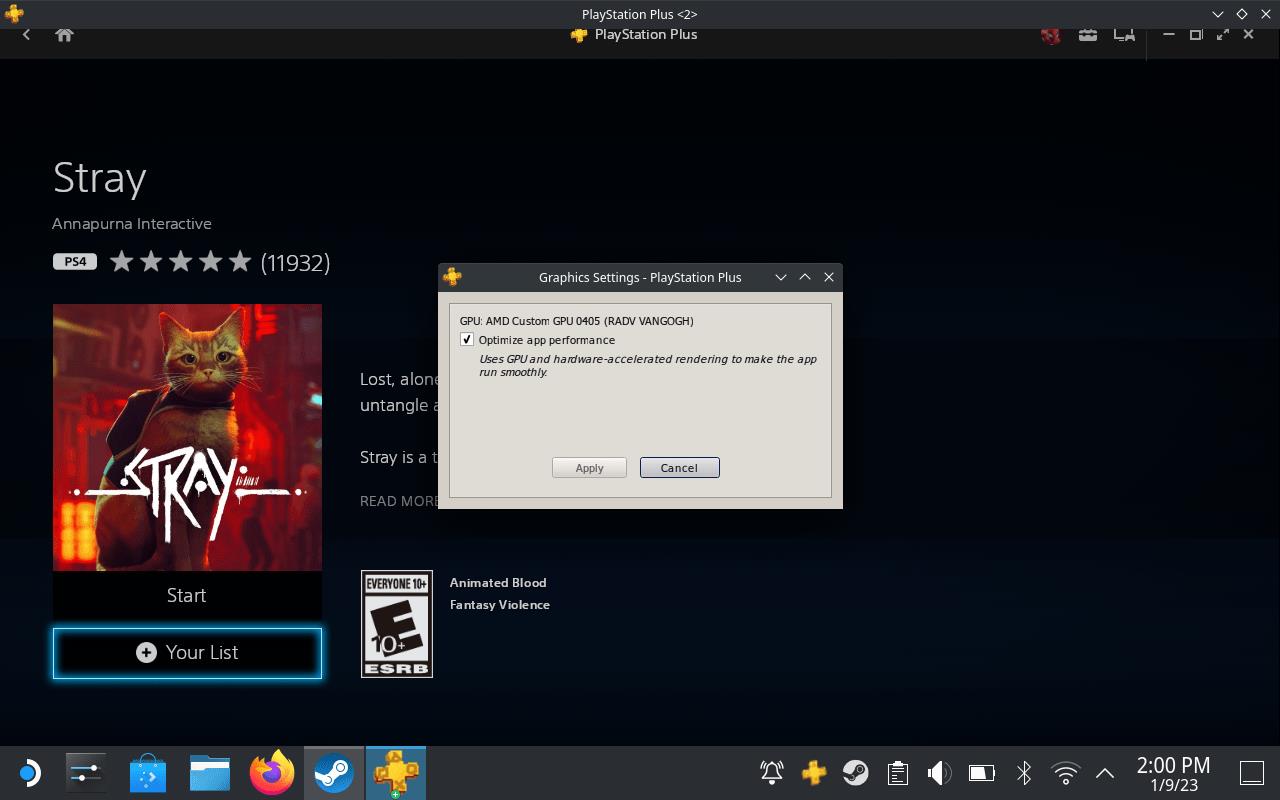Uncheck Optimize app performance checkbox
The width and height of the screenshot is (1280, 800).
(x=467, y=340)
